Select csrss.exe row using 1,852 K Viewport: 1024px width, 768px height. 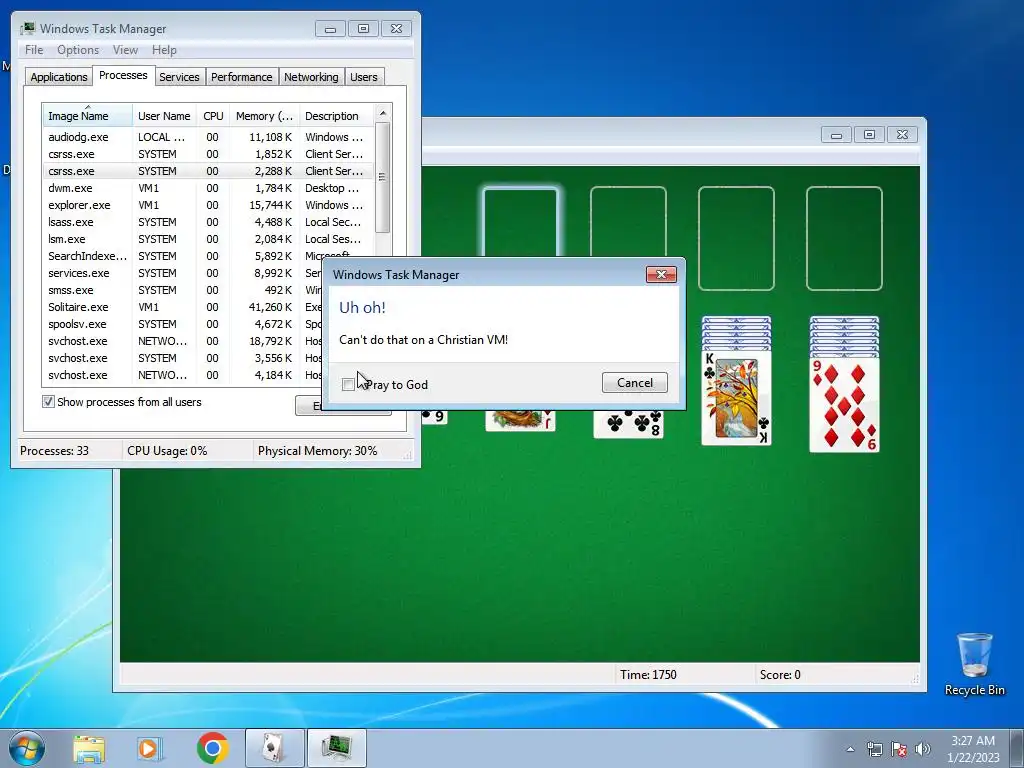click(x=208, y=154)
